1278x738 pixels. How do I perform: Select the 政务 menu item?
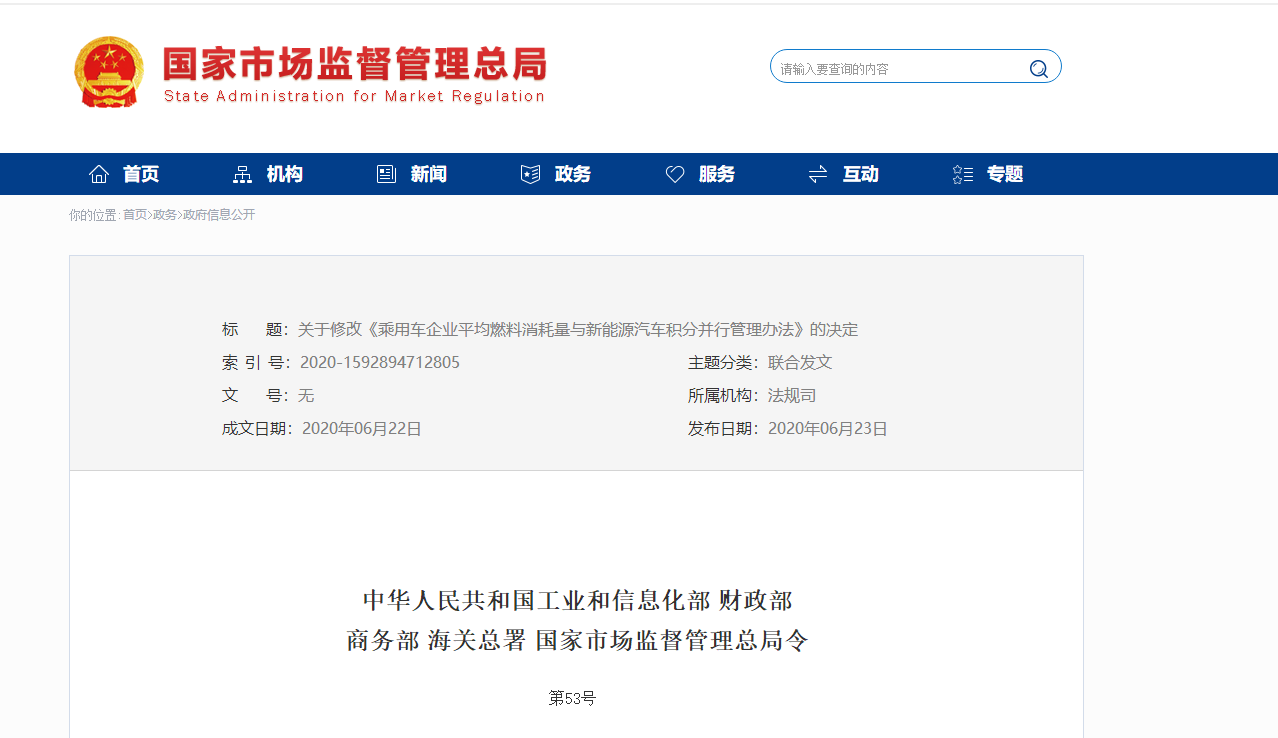coord(573,174)
